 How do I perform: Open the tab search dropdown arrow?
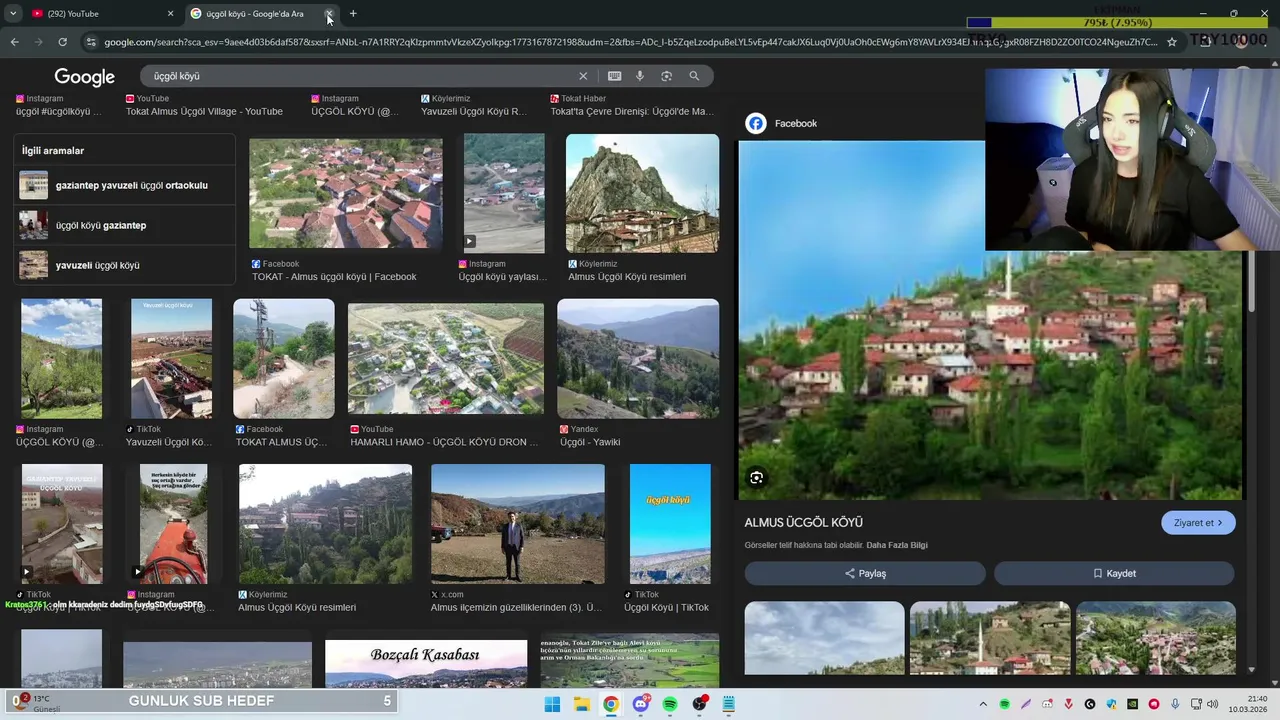pyautogui.click(x=13, y=14)
